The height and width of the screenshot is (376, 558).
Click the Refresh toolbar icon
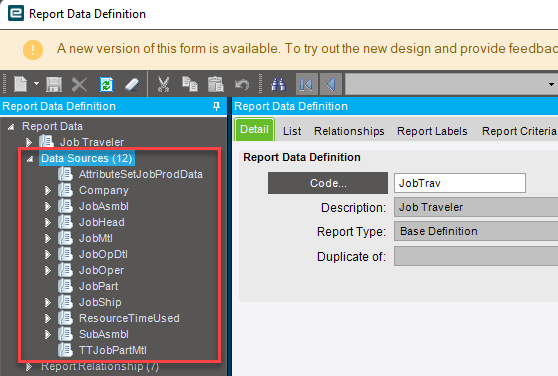tap(106, 85)
